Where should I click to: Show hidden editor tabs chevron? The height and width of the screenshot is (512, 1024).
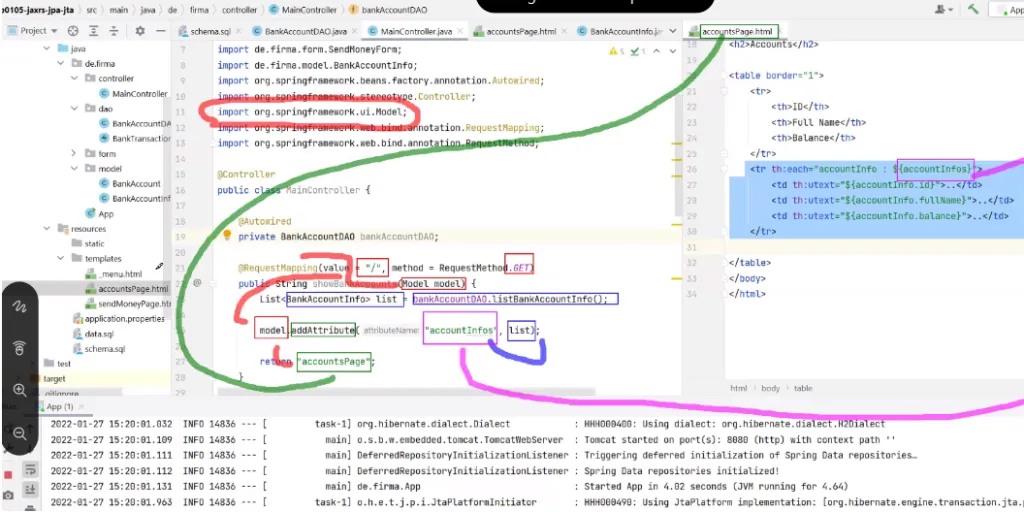[x=673, y=31]
